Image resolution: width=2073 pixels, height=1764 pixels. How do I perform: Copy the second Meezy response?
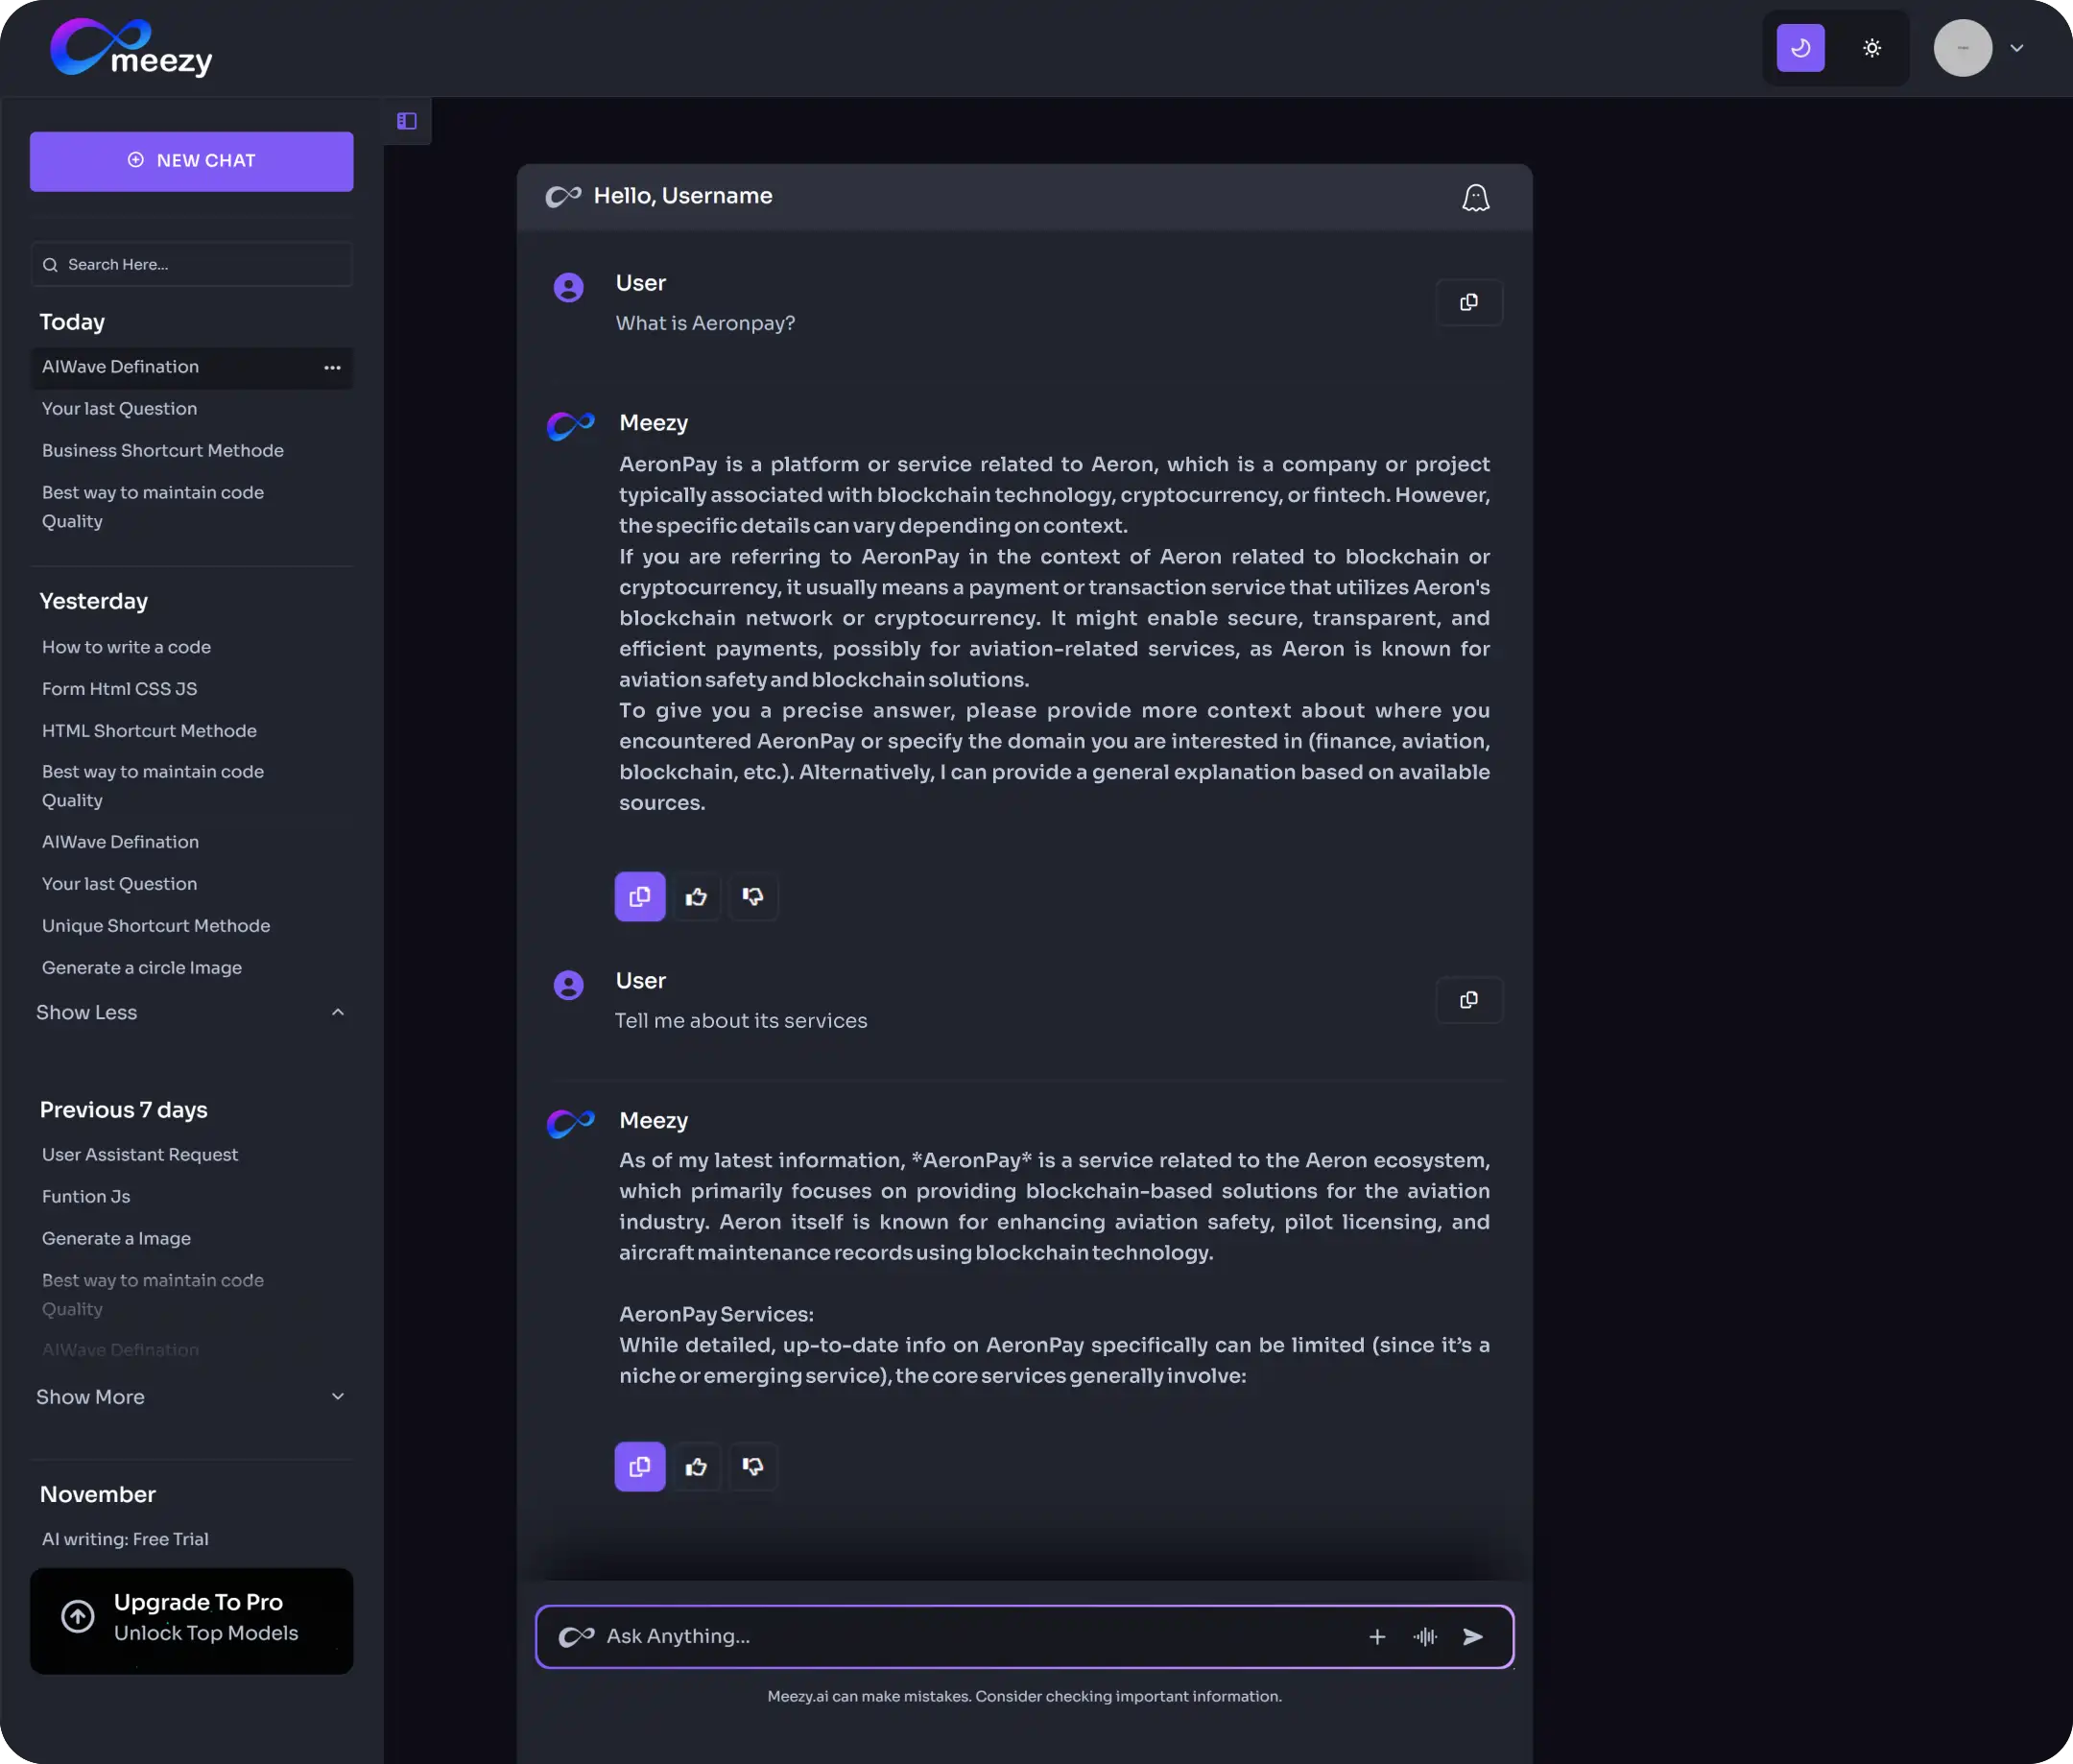[640, 1466]
